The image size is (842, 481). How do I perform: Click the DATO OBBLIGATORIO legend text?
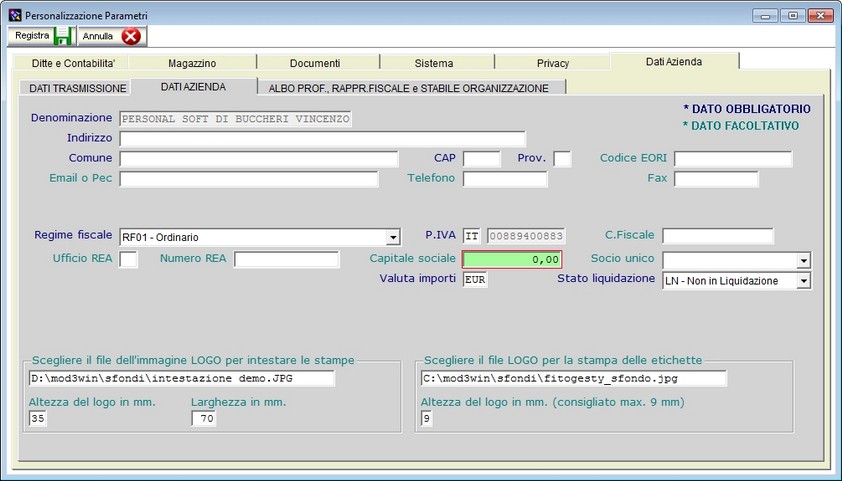[x=747, y=109]
